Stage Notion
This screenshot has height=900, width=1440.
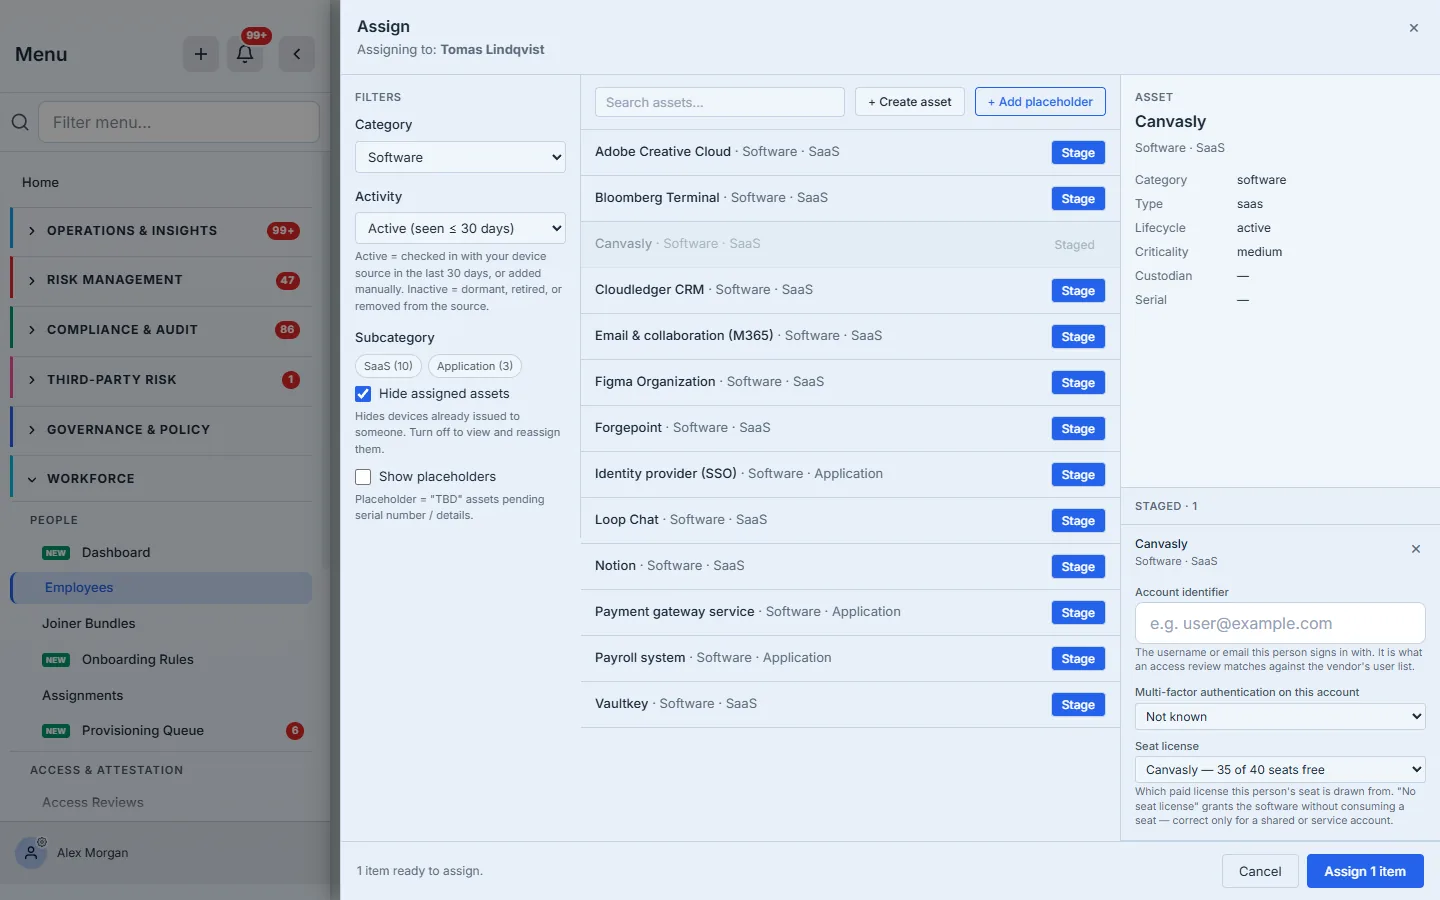[1078, 567]
